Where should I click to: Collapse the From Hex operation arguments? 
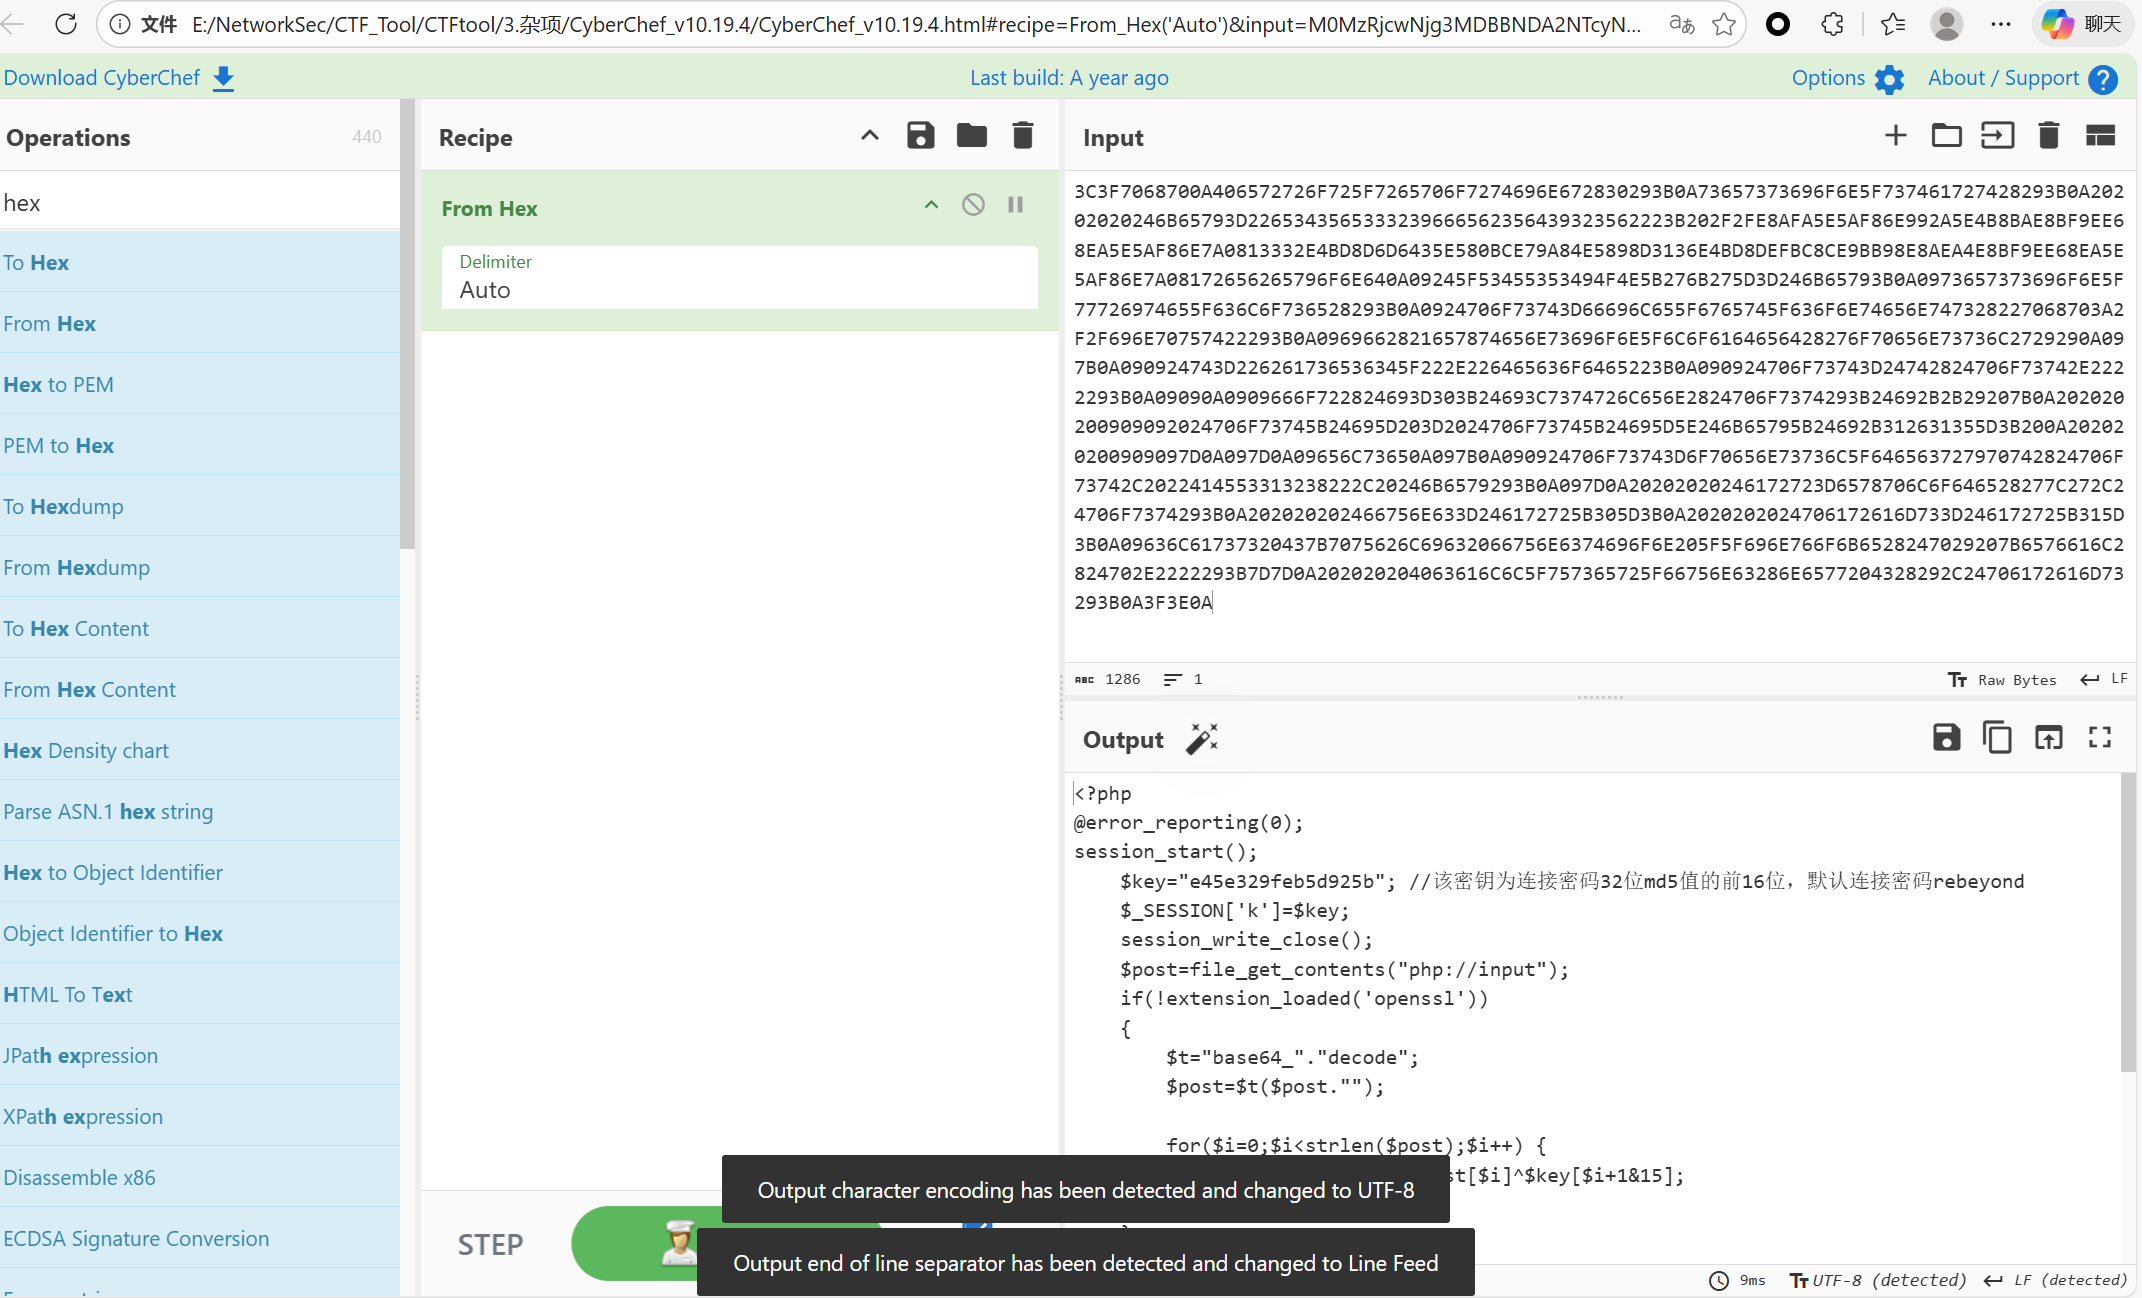931,205
